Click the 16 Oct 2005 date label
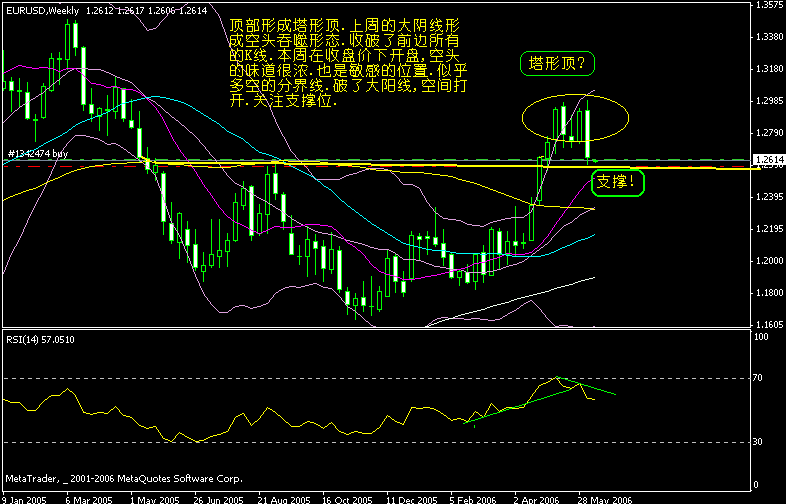Screen dimensions: 786x504 pos(347,499)
